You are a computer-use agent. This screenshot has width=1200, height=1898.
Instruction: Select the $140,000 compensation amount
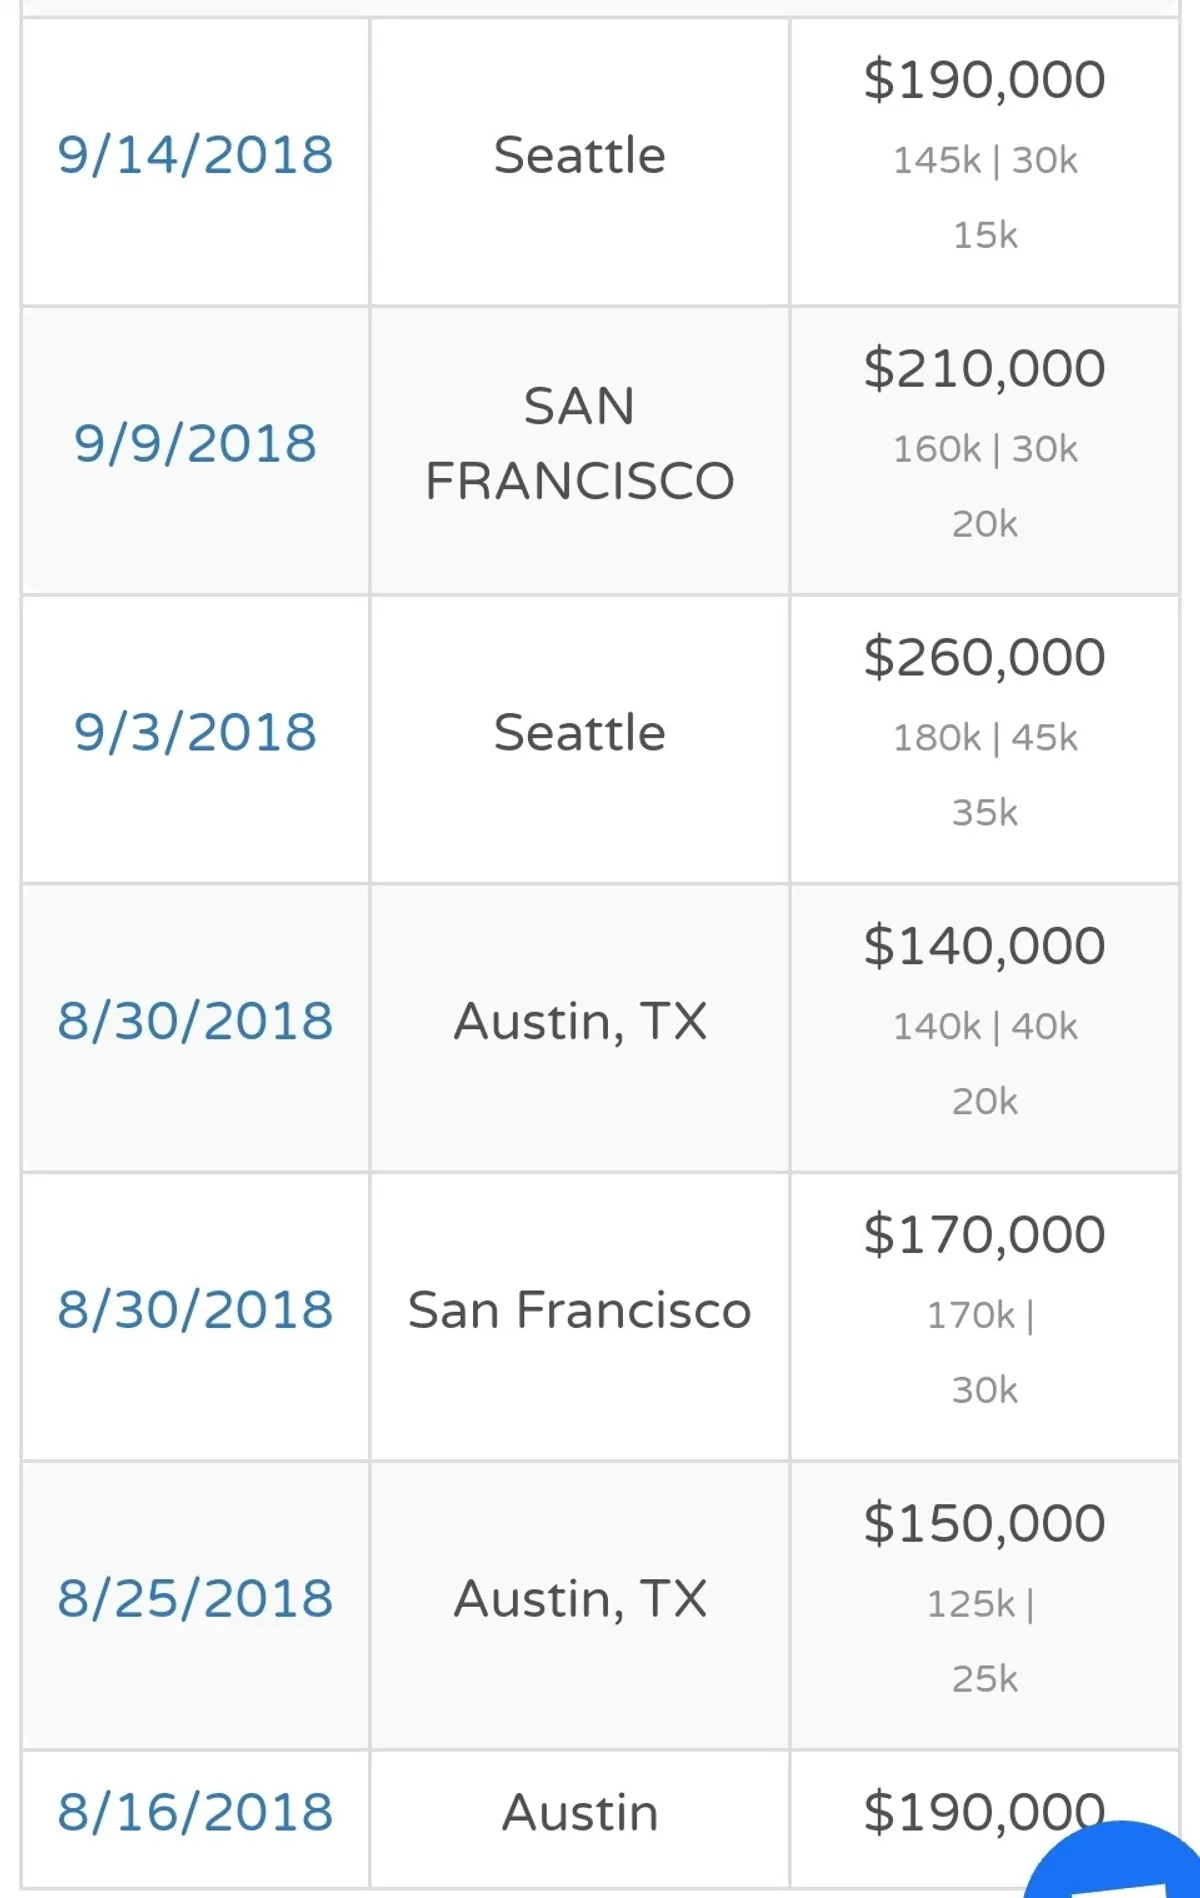click(984, 946)
